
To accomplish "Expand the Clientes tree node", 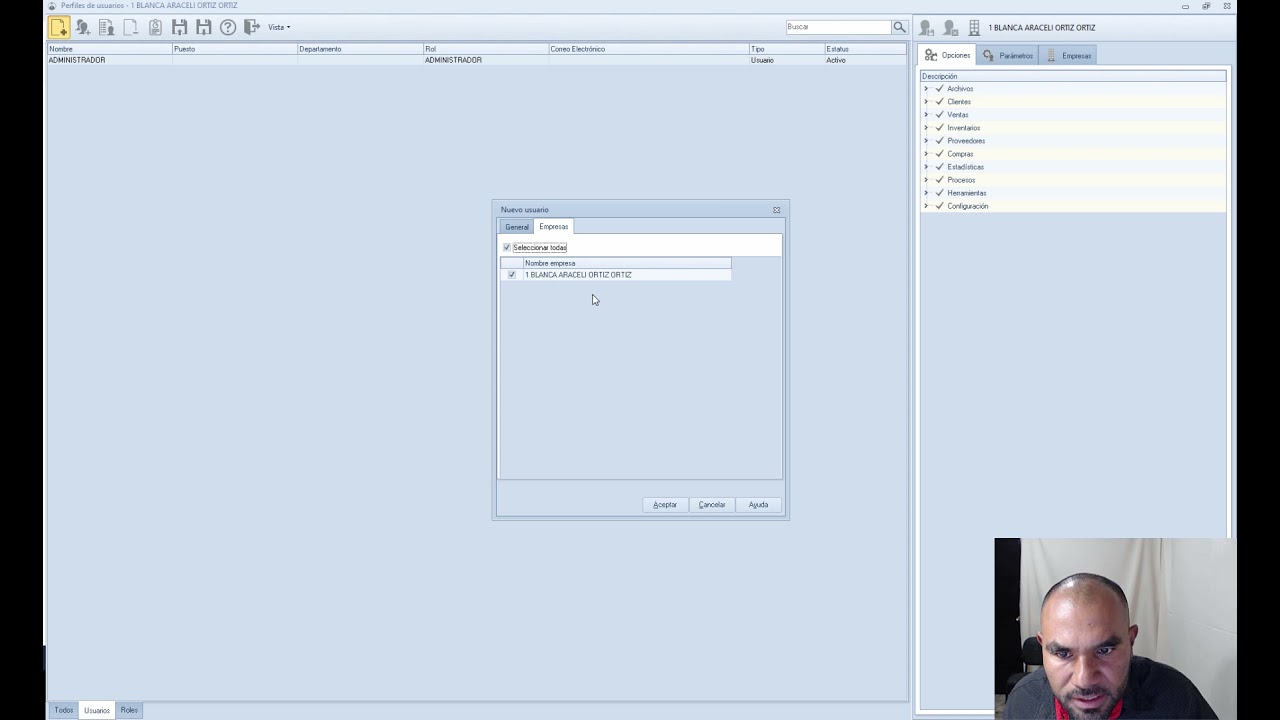I will pos(926,102).
